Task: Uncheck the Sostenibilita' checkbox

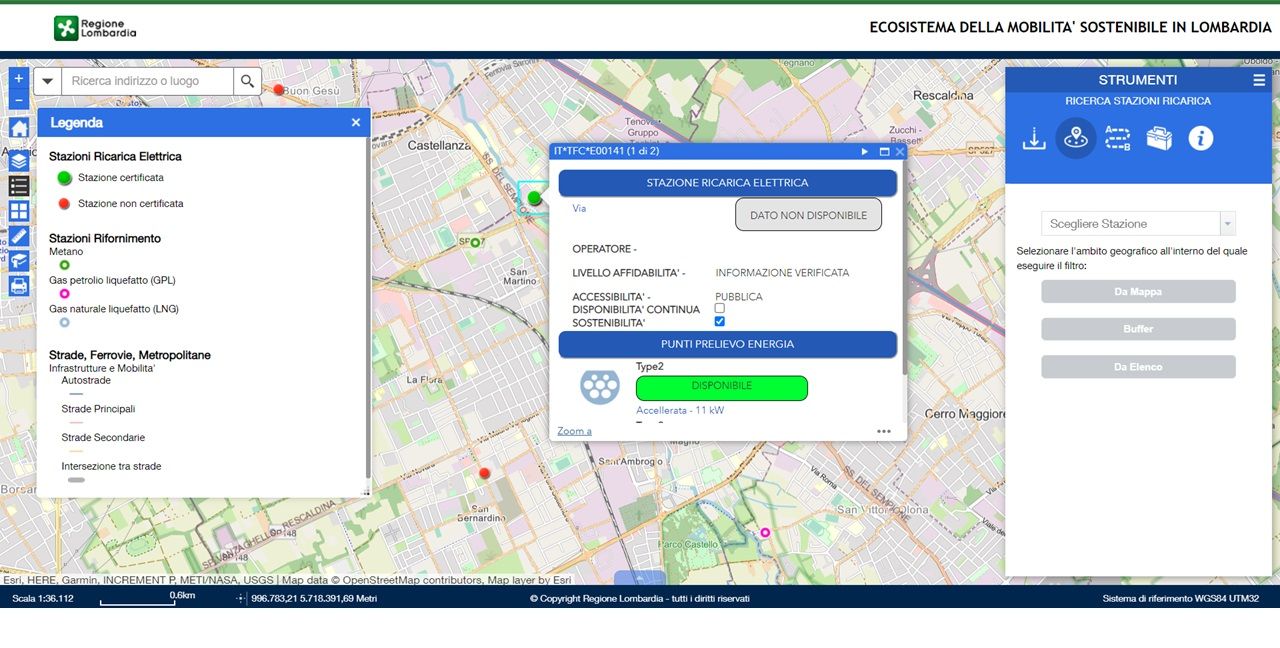Action: [720, 322]
